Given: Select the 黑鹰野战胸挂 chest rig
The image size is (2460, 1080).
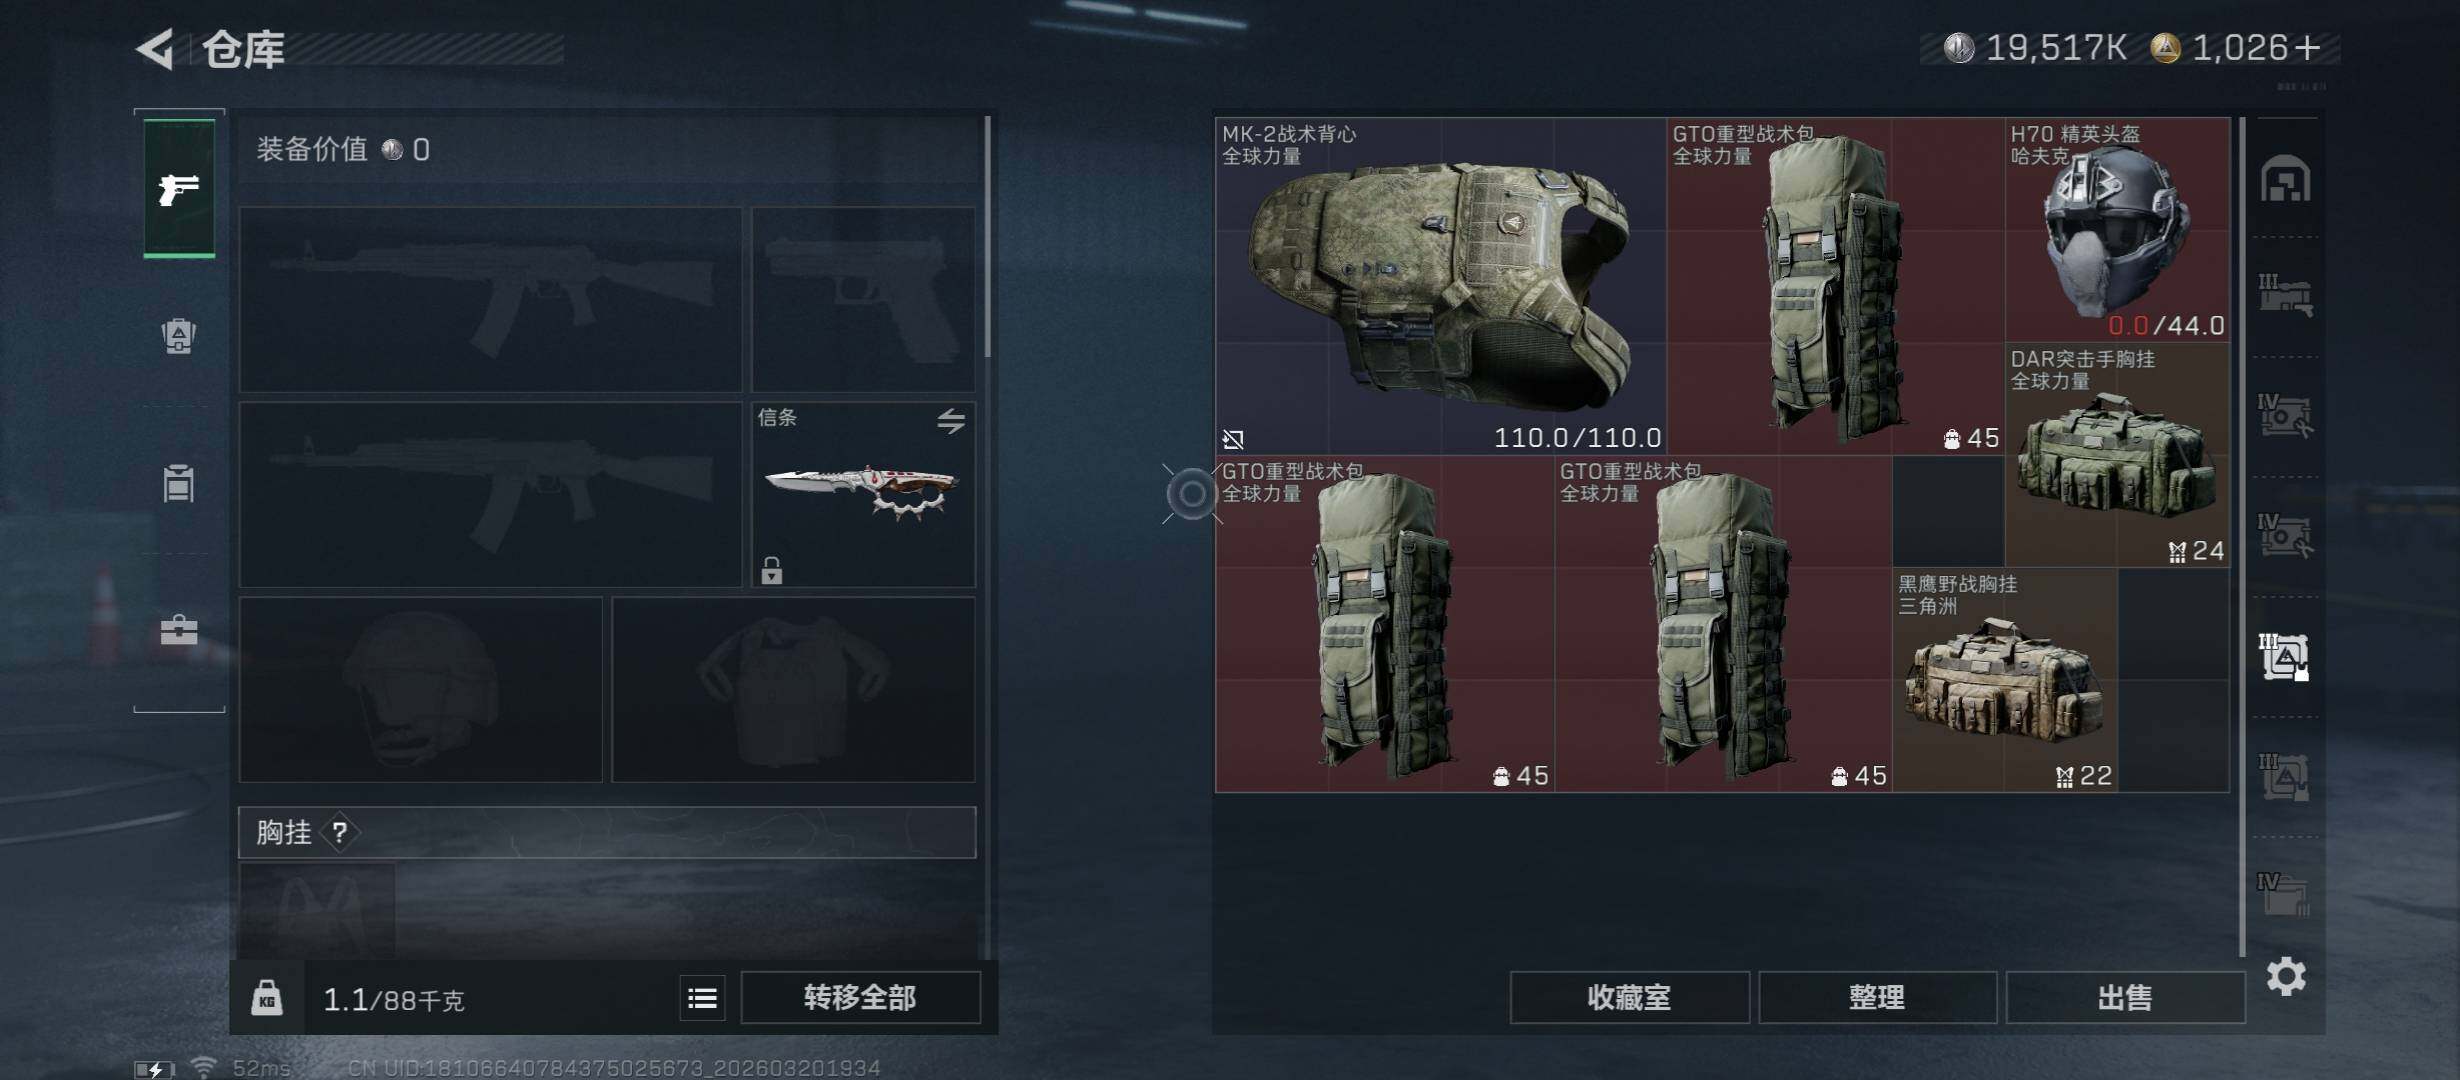Looking at the screenshot, I should coord(2004,680).
